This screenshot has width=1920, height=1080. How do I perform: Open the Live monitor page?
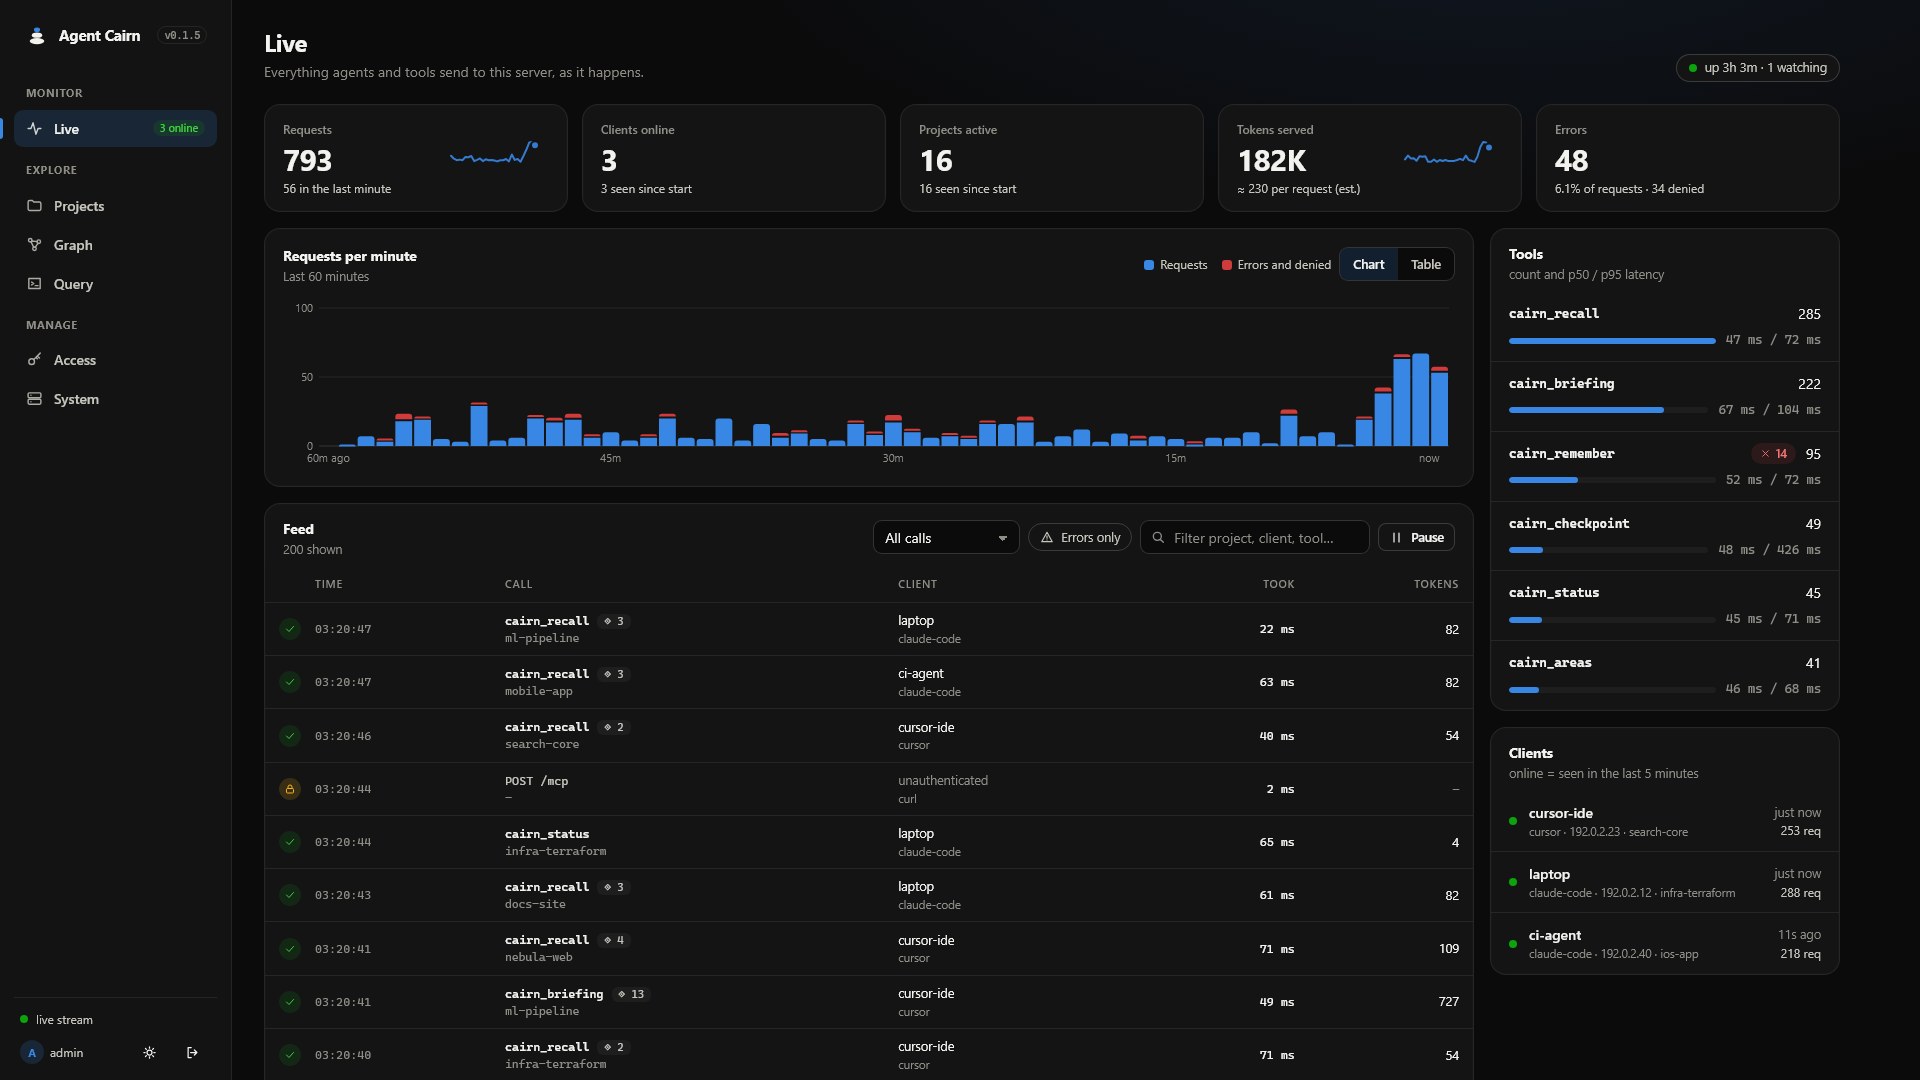(x=115, y=129)
